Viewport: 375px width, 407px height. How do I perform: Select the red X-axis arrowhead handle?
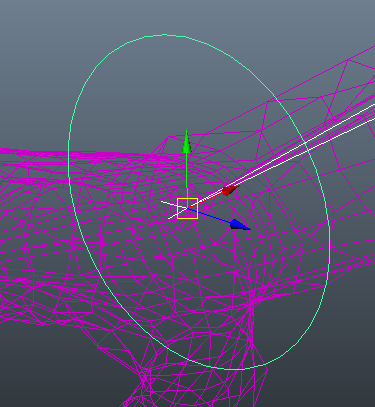[x=230, y=190]
